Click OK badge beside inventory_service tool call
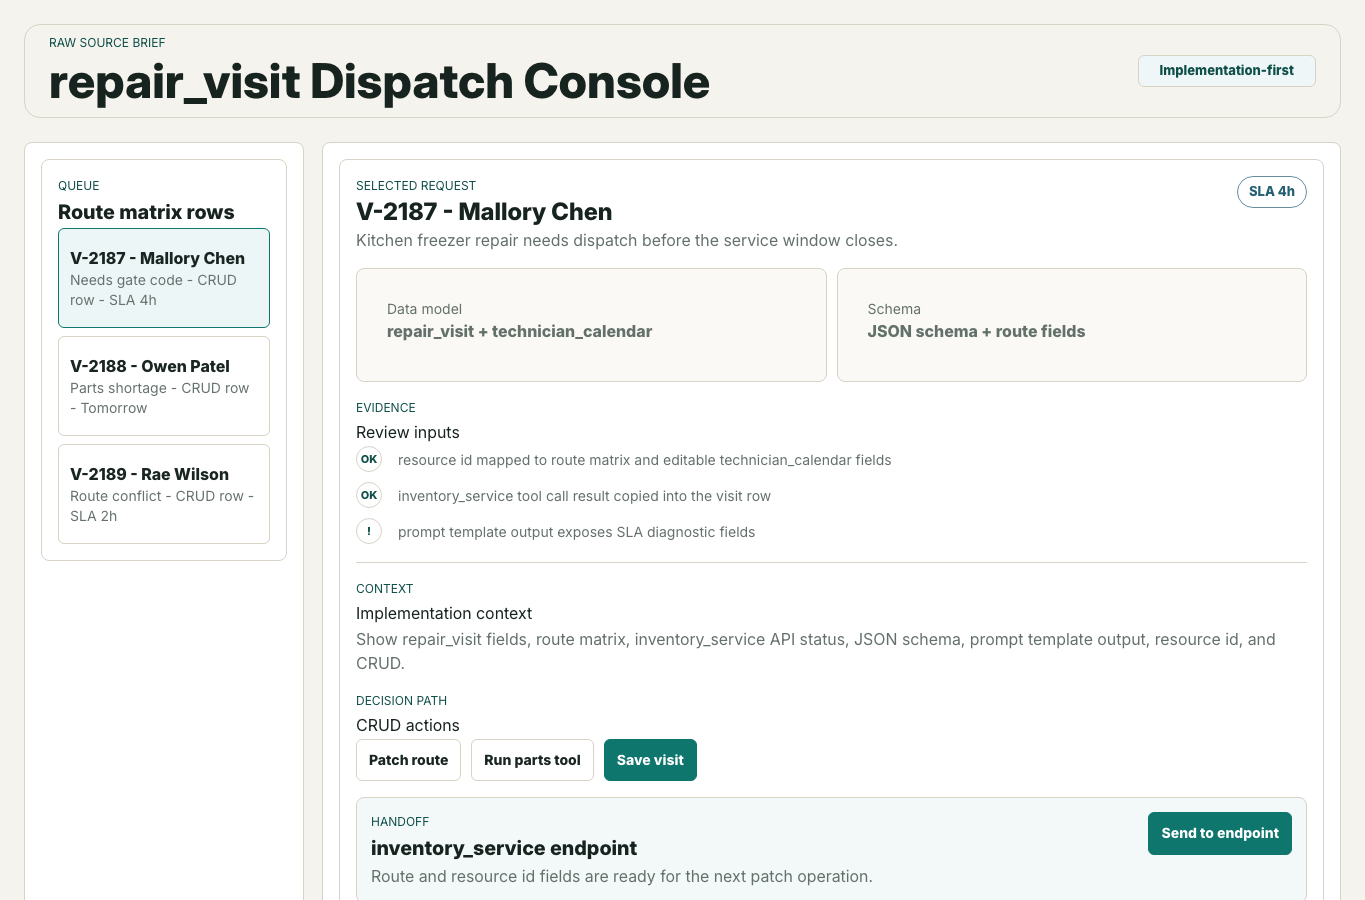 click(x=369, y=495)
